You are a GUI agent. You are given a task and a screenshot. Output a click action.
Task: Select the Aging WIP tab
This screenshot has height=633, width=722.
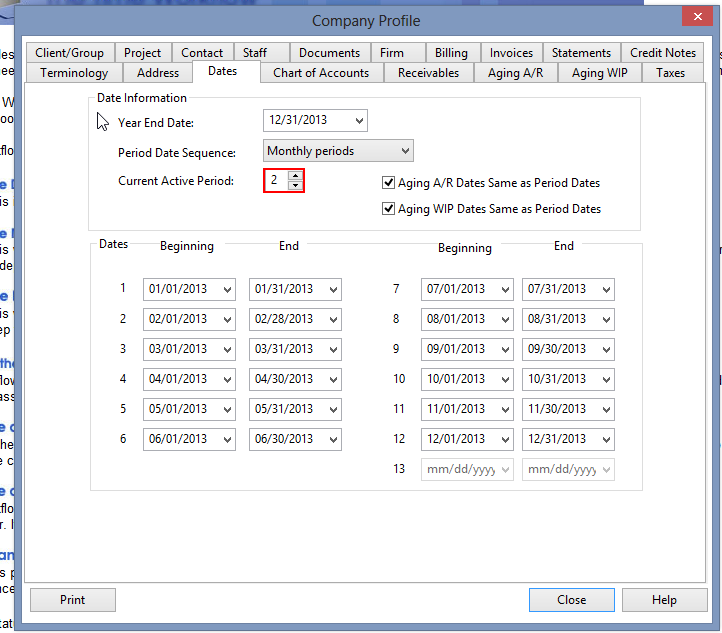coord(599,73)
